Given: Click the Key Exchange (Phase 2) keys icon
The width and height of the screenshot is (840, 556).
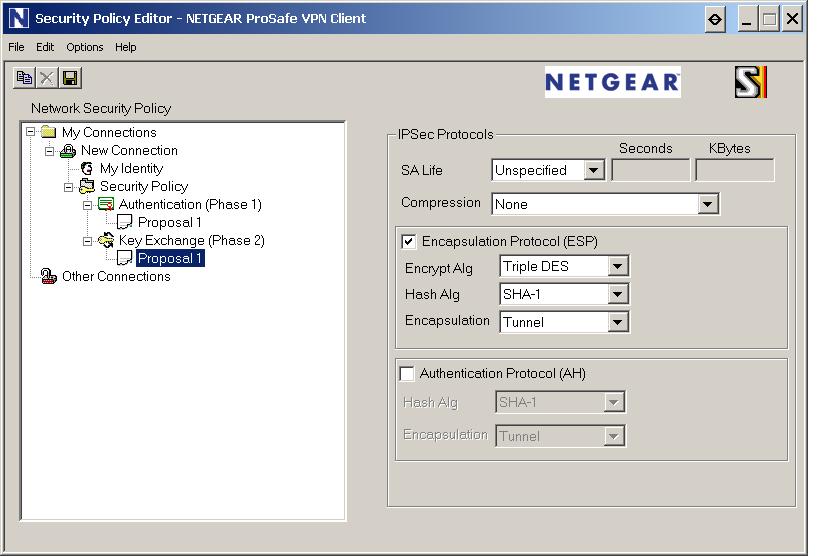Looking at the screenshot, I should (106, 240).
